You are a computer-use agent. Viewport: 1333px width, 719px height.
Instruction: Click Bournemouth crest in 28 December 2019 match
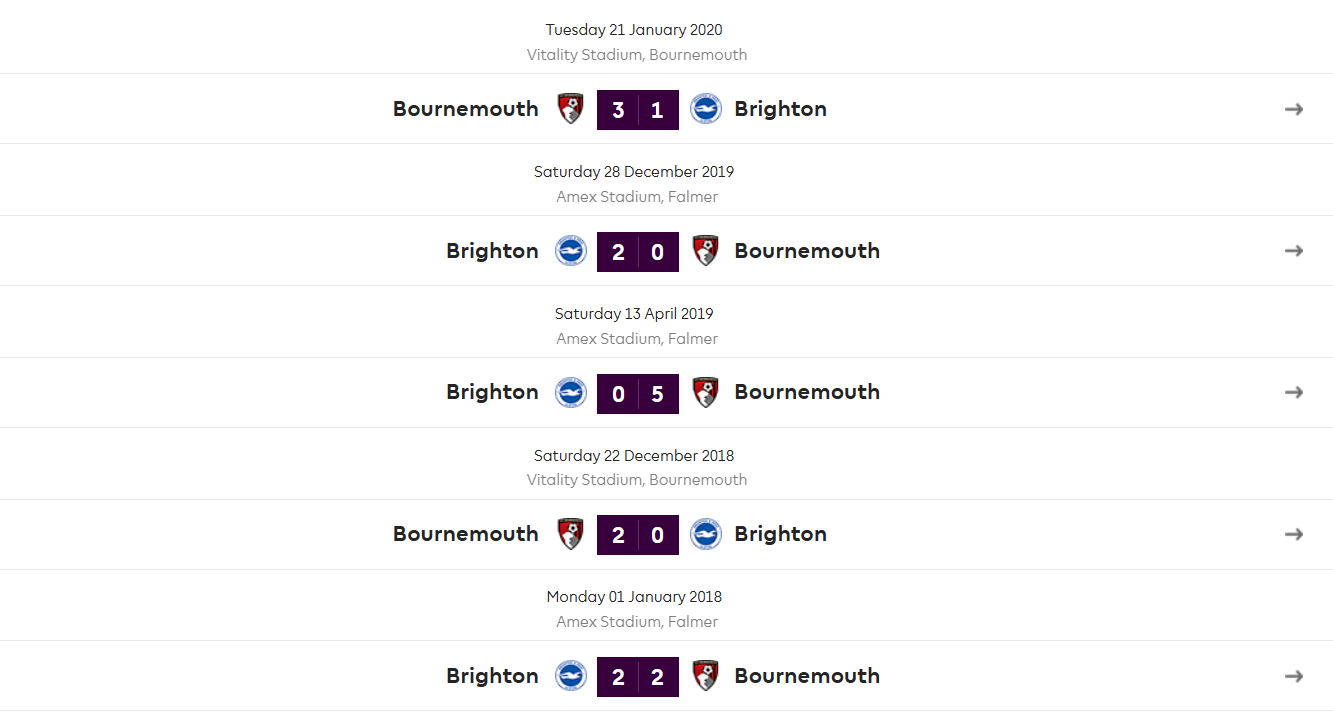[x=706, y=251]
